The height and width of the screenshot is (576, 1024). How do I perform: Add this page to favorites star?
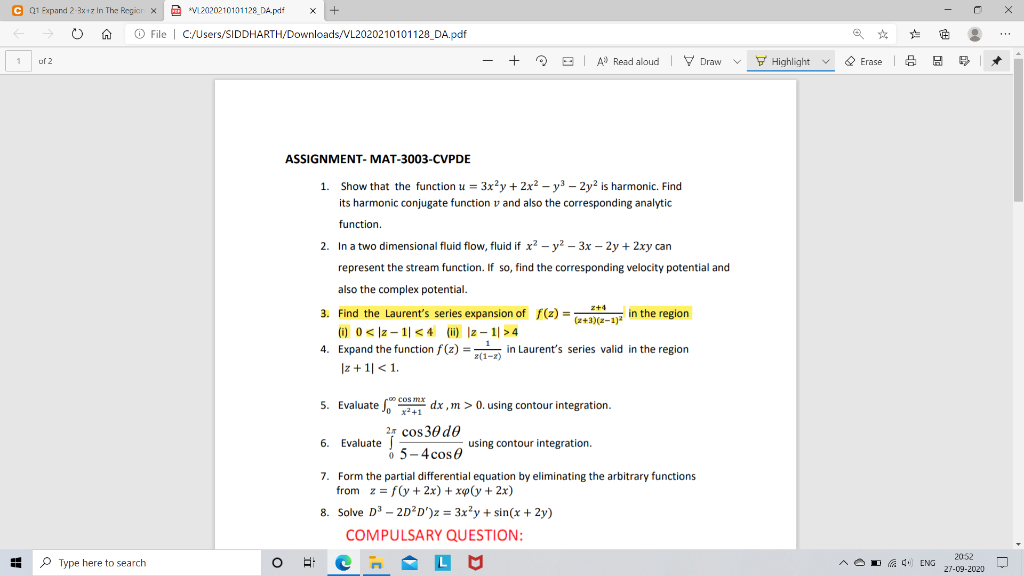(x=883, y=34)
